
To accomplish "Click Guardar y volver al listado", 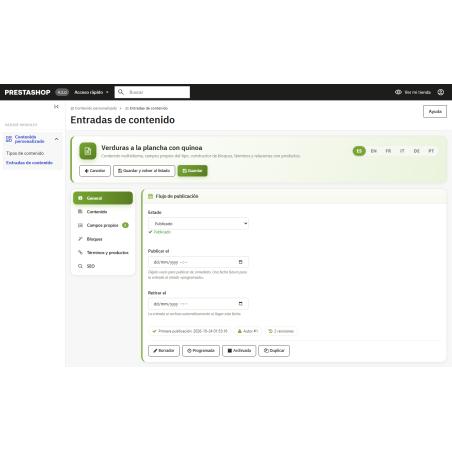I will 144,171.
